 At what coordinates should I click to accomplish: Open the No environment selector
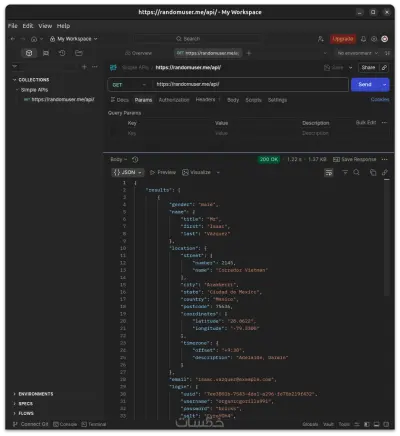coord(357,53)
